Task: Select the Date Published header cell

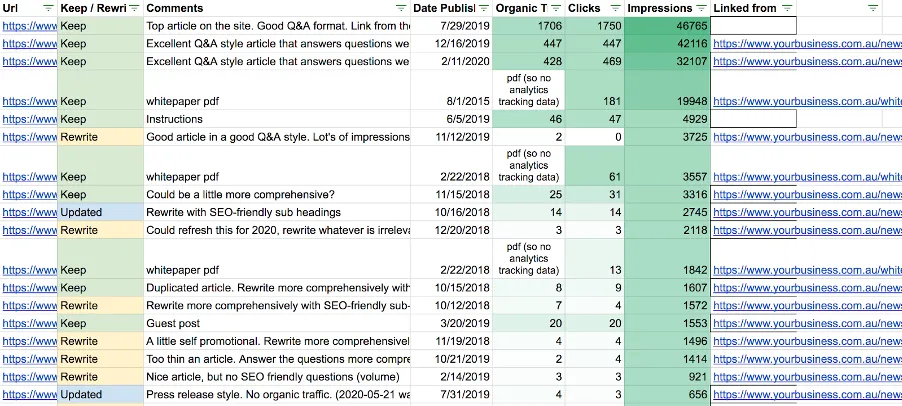Action: (x=452, y=8)
